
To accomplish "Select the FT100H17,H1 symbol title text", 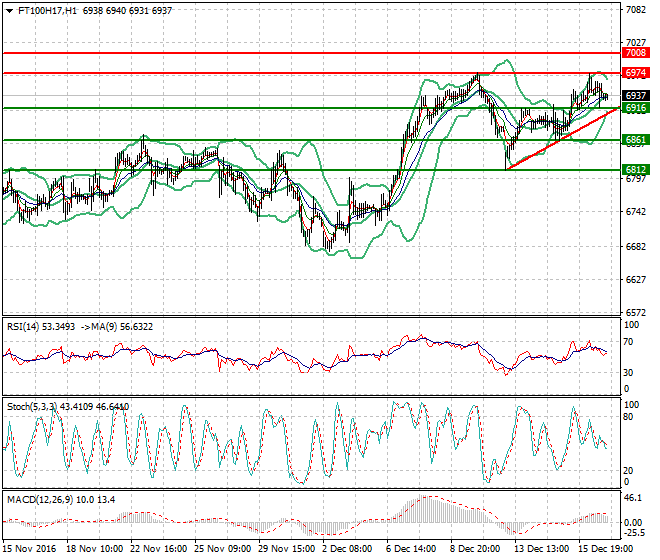I will pos(48,11).
